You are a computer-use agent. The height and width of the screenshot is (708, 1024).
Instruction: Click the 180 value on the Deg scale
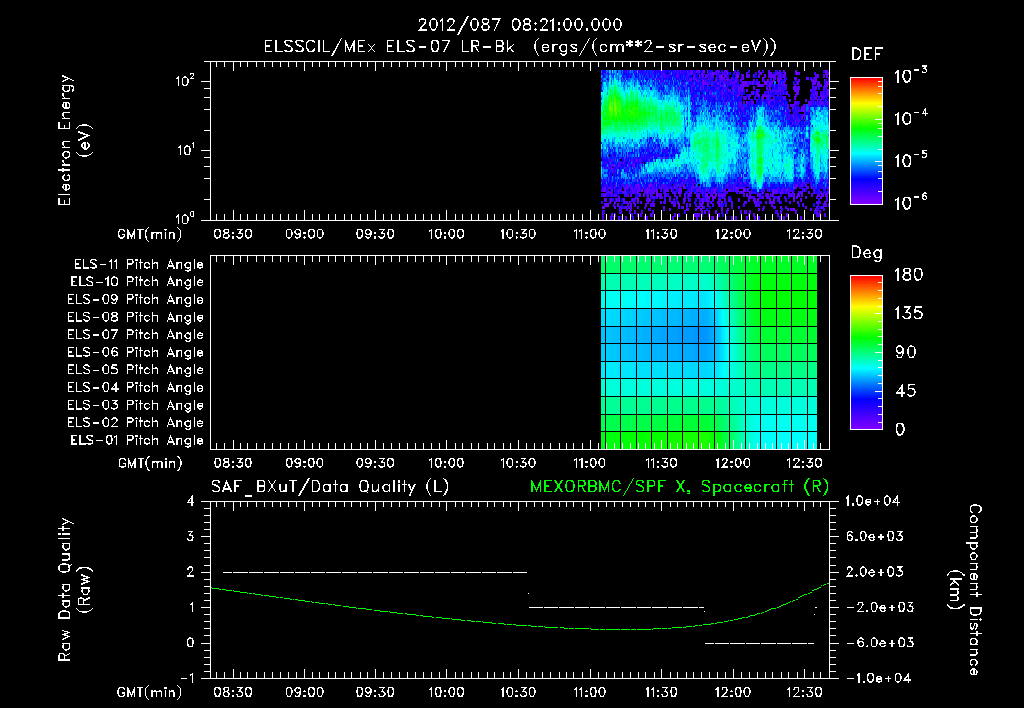[x=908, y=275]
